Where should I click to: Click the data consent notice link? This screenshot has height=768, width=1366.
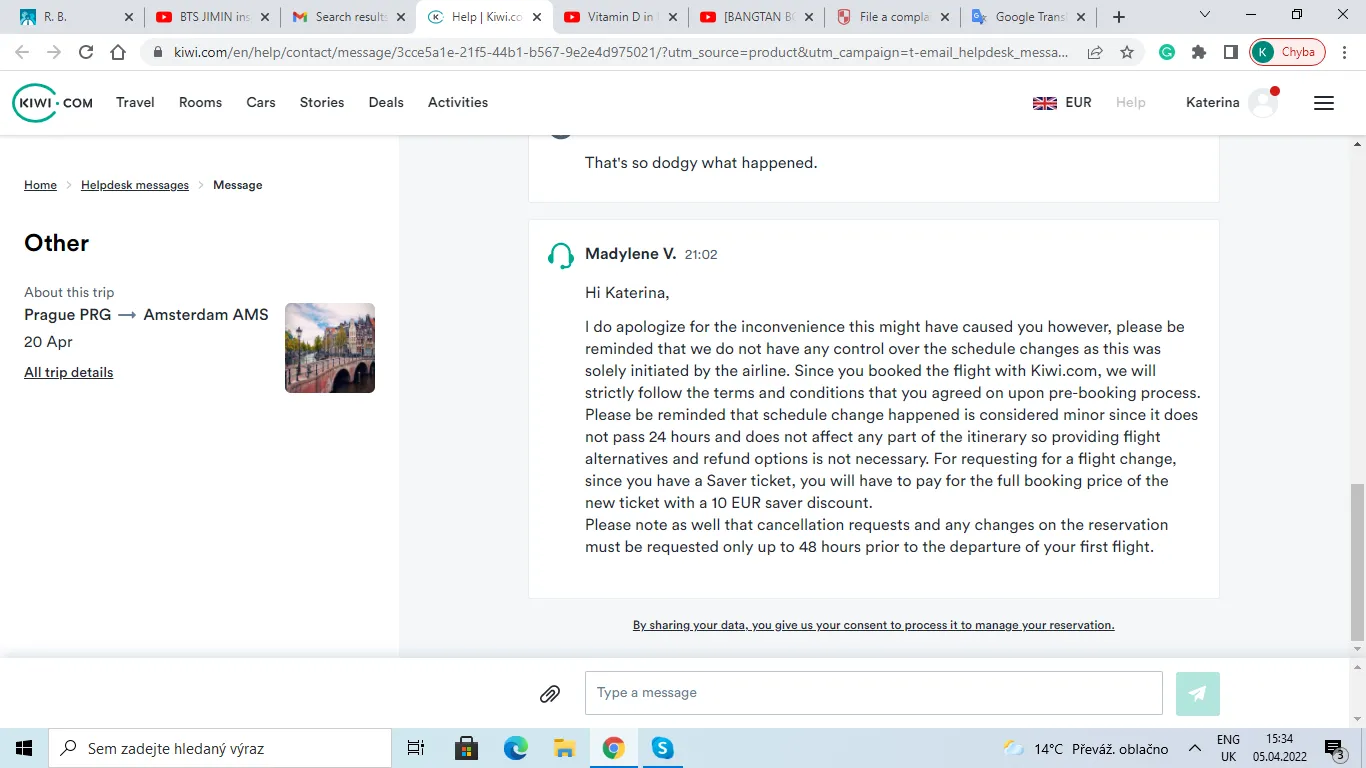(x=873, y=625)
